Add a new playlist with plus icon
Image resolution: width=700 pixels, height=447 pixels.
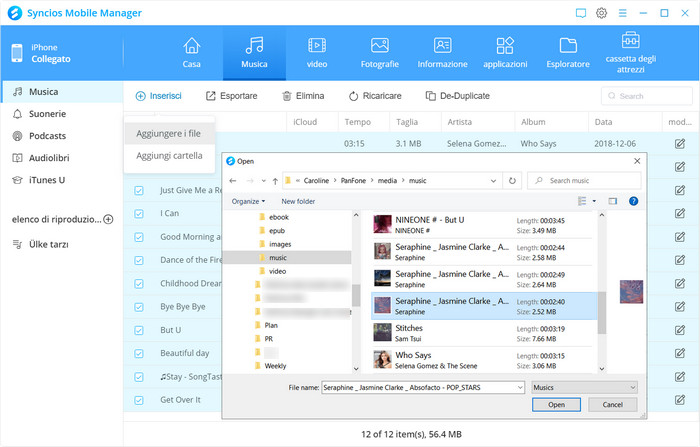click(x=108, y=219)
